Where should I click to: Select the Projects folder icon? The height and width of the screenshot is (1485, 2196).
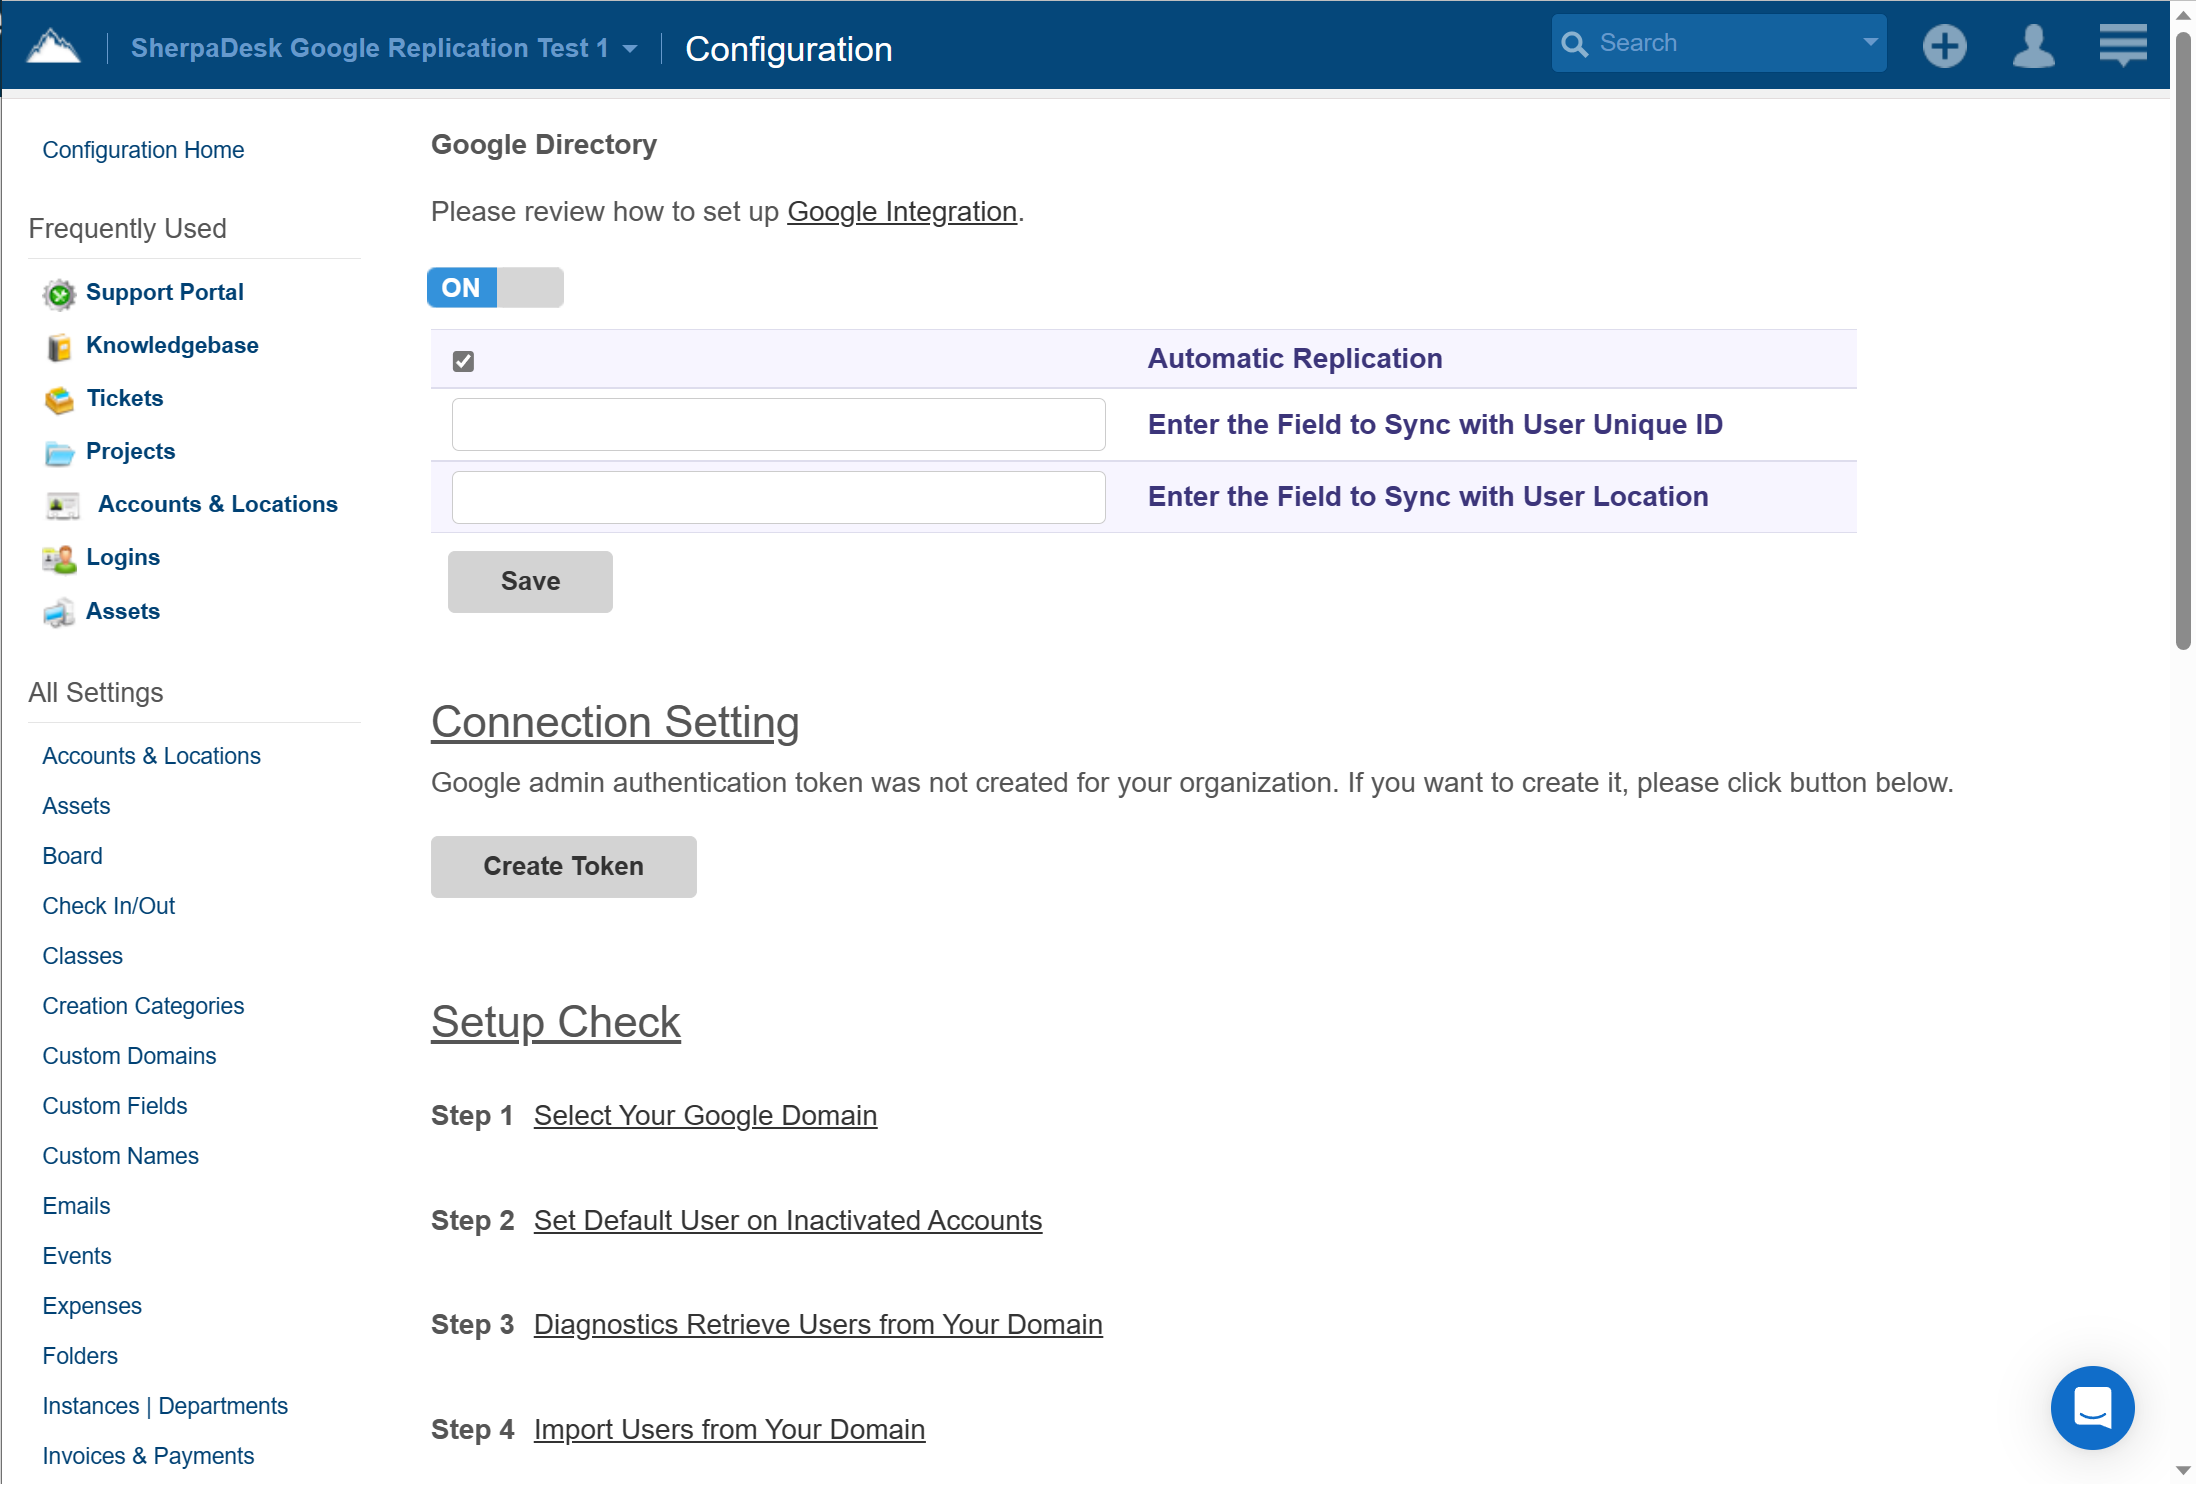point(59,452)
